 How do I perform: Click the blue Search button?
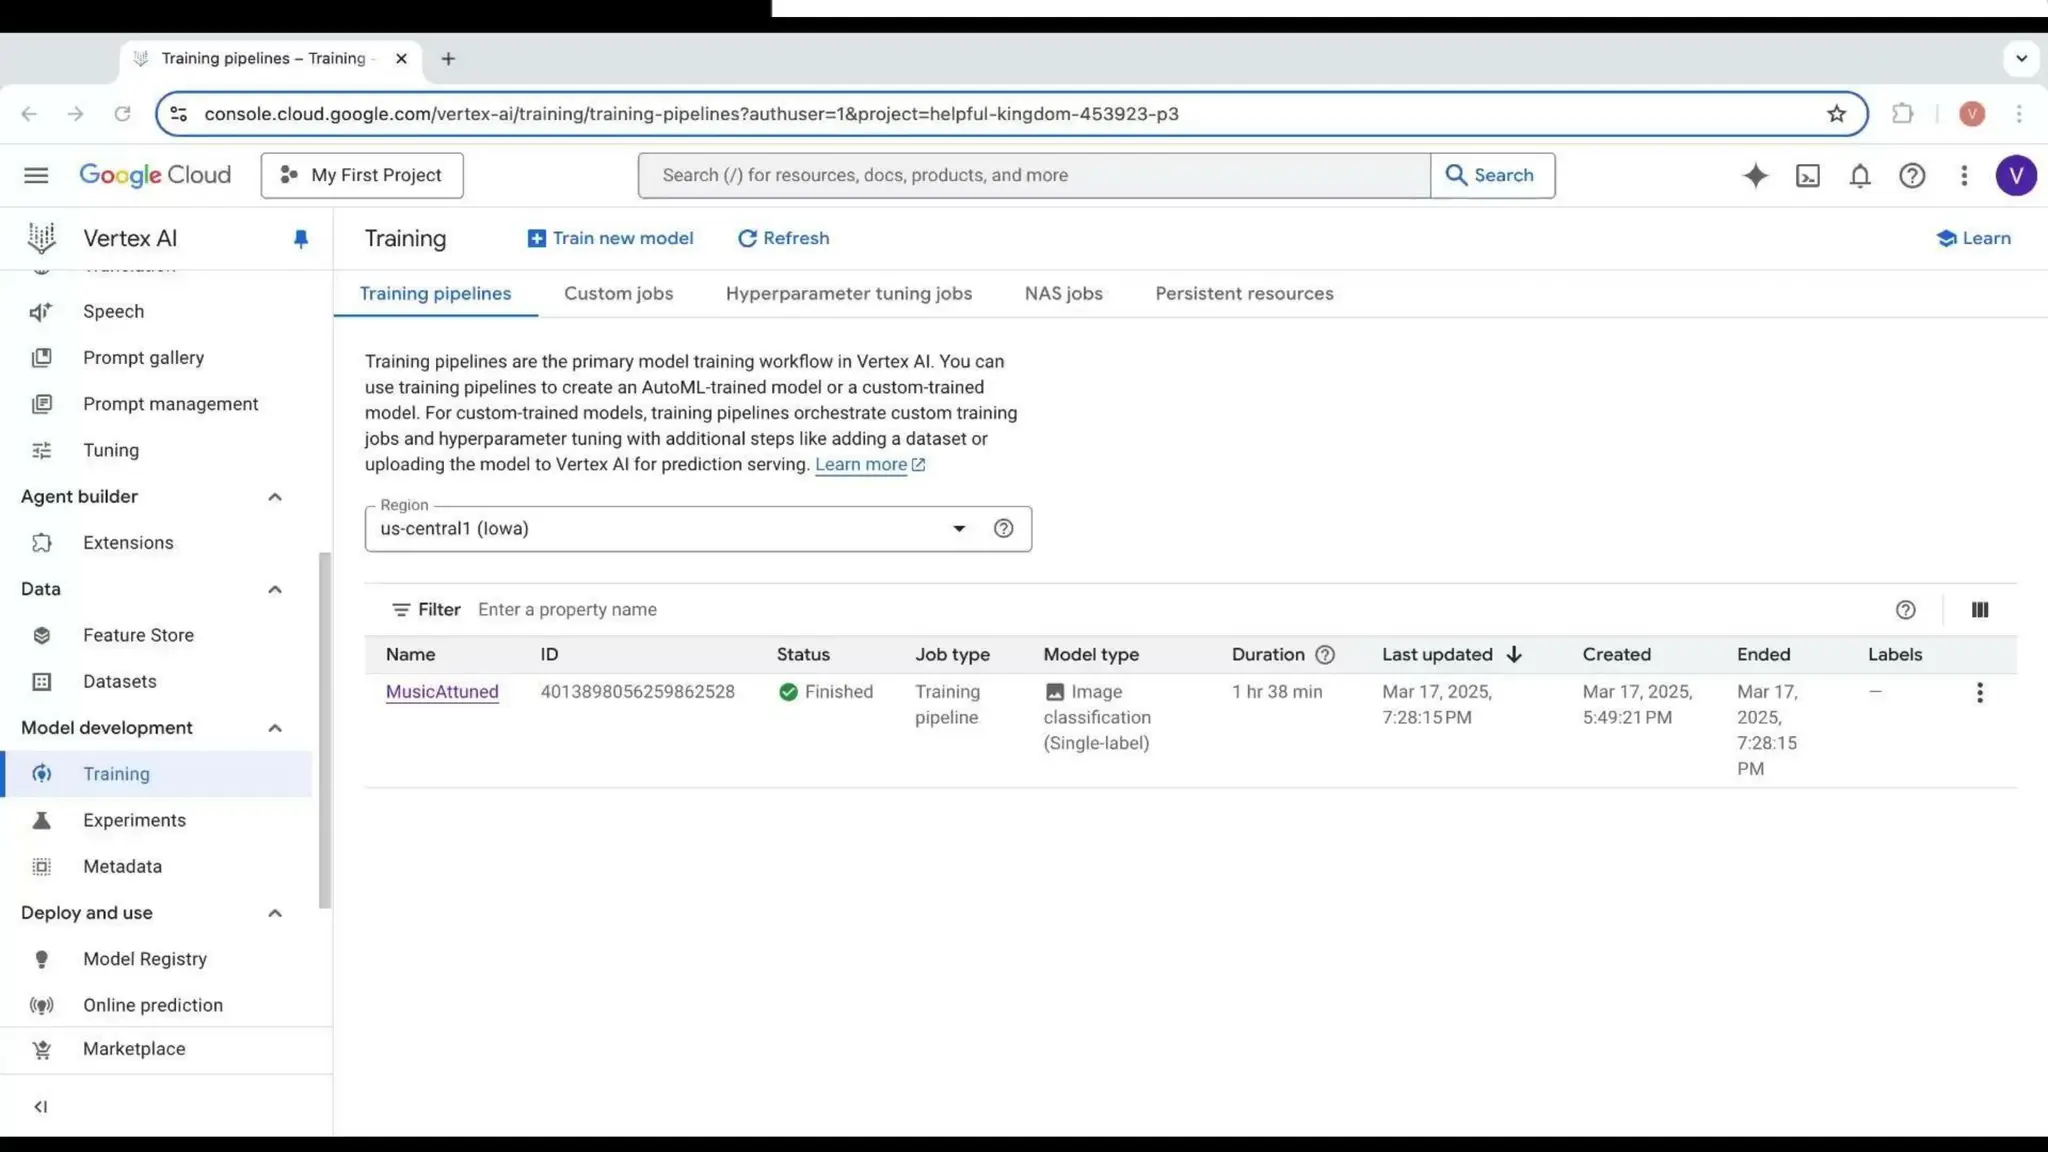(1492, 175)
